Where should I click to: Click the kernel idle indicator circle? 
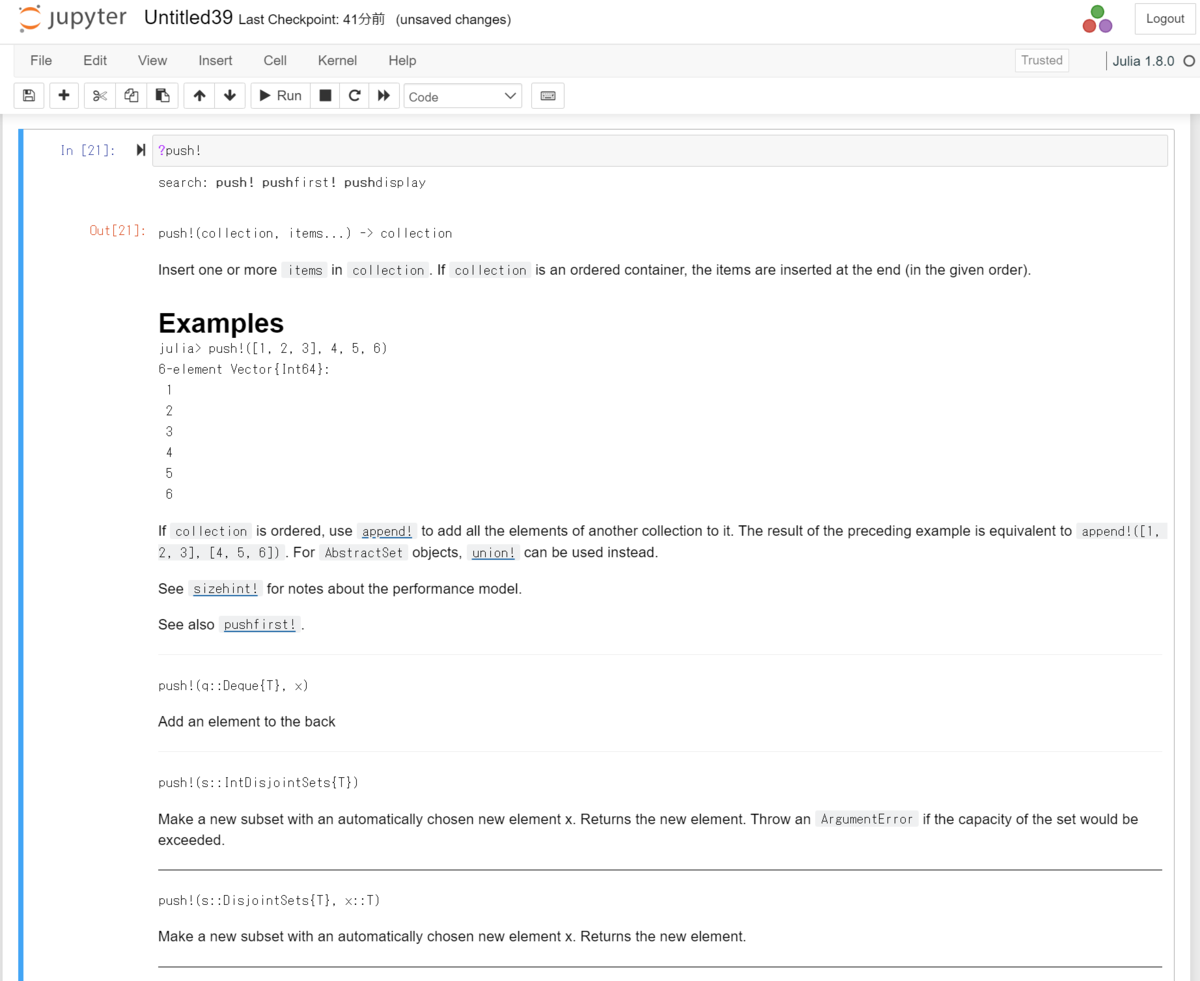pos(1189,61)
